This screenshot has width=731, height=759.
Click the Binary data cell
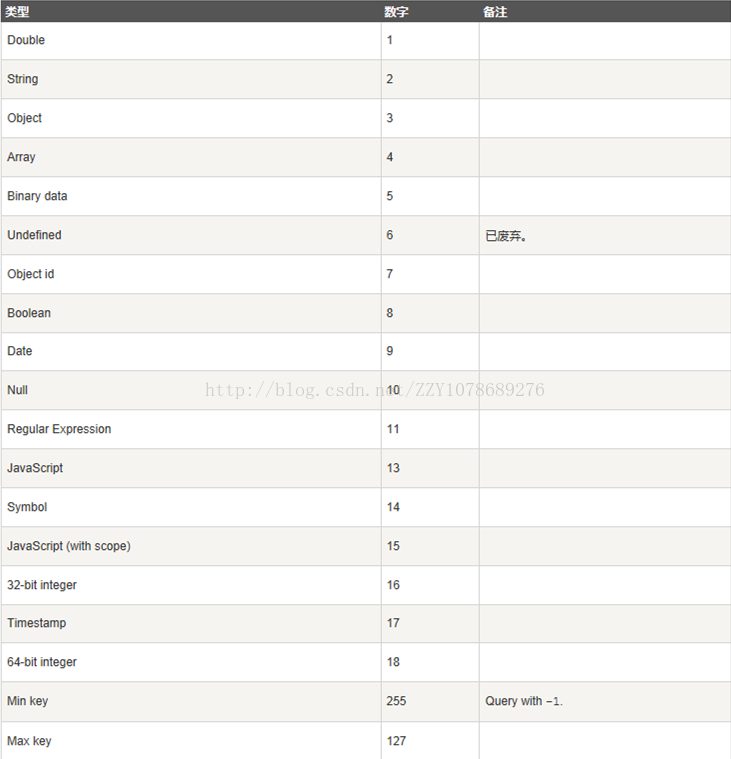tap(191, 196)
